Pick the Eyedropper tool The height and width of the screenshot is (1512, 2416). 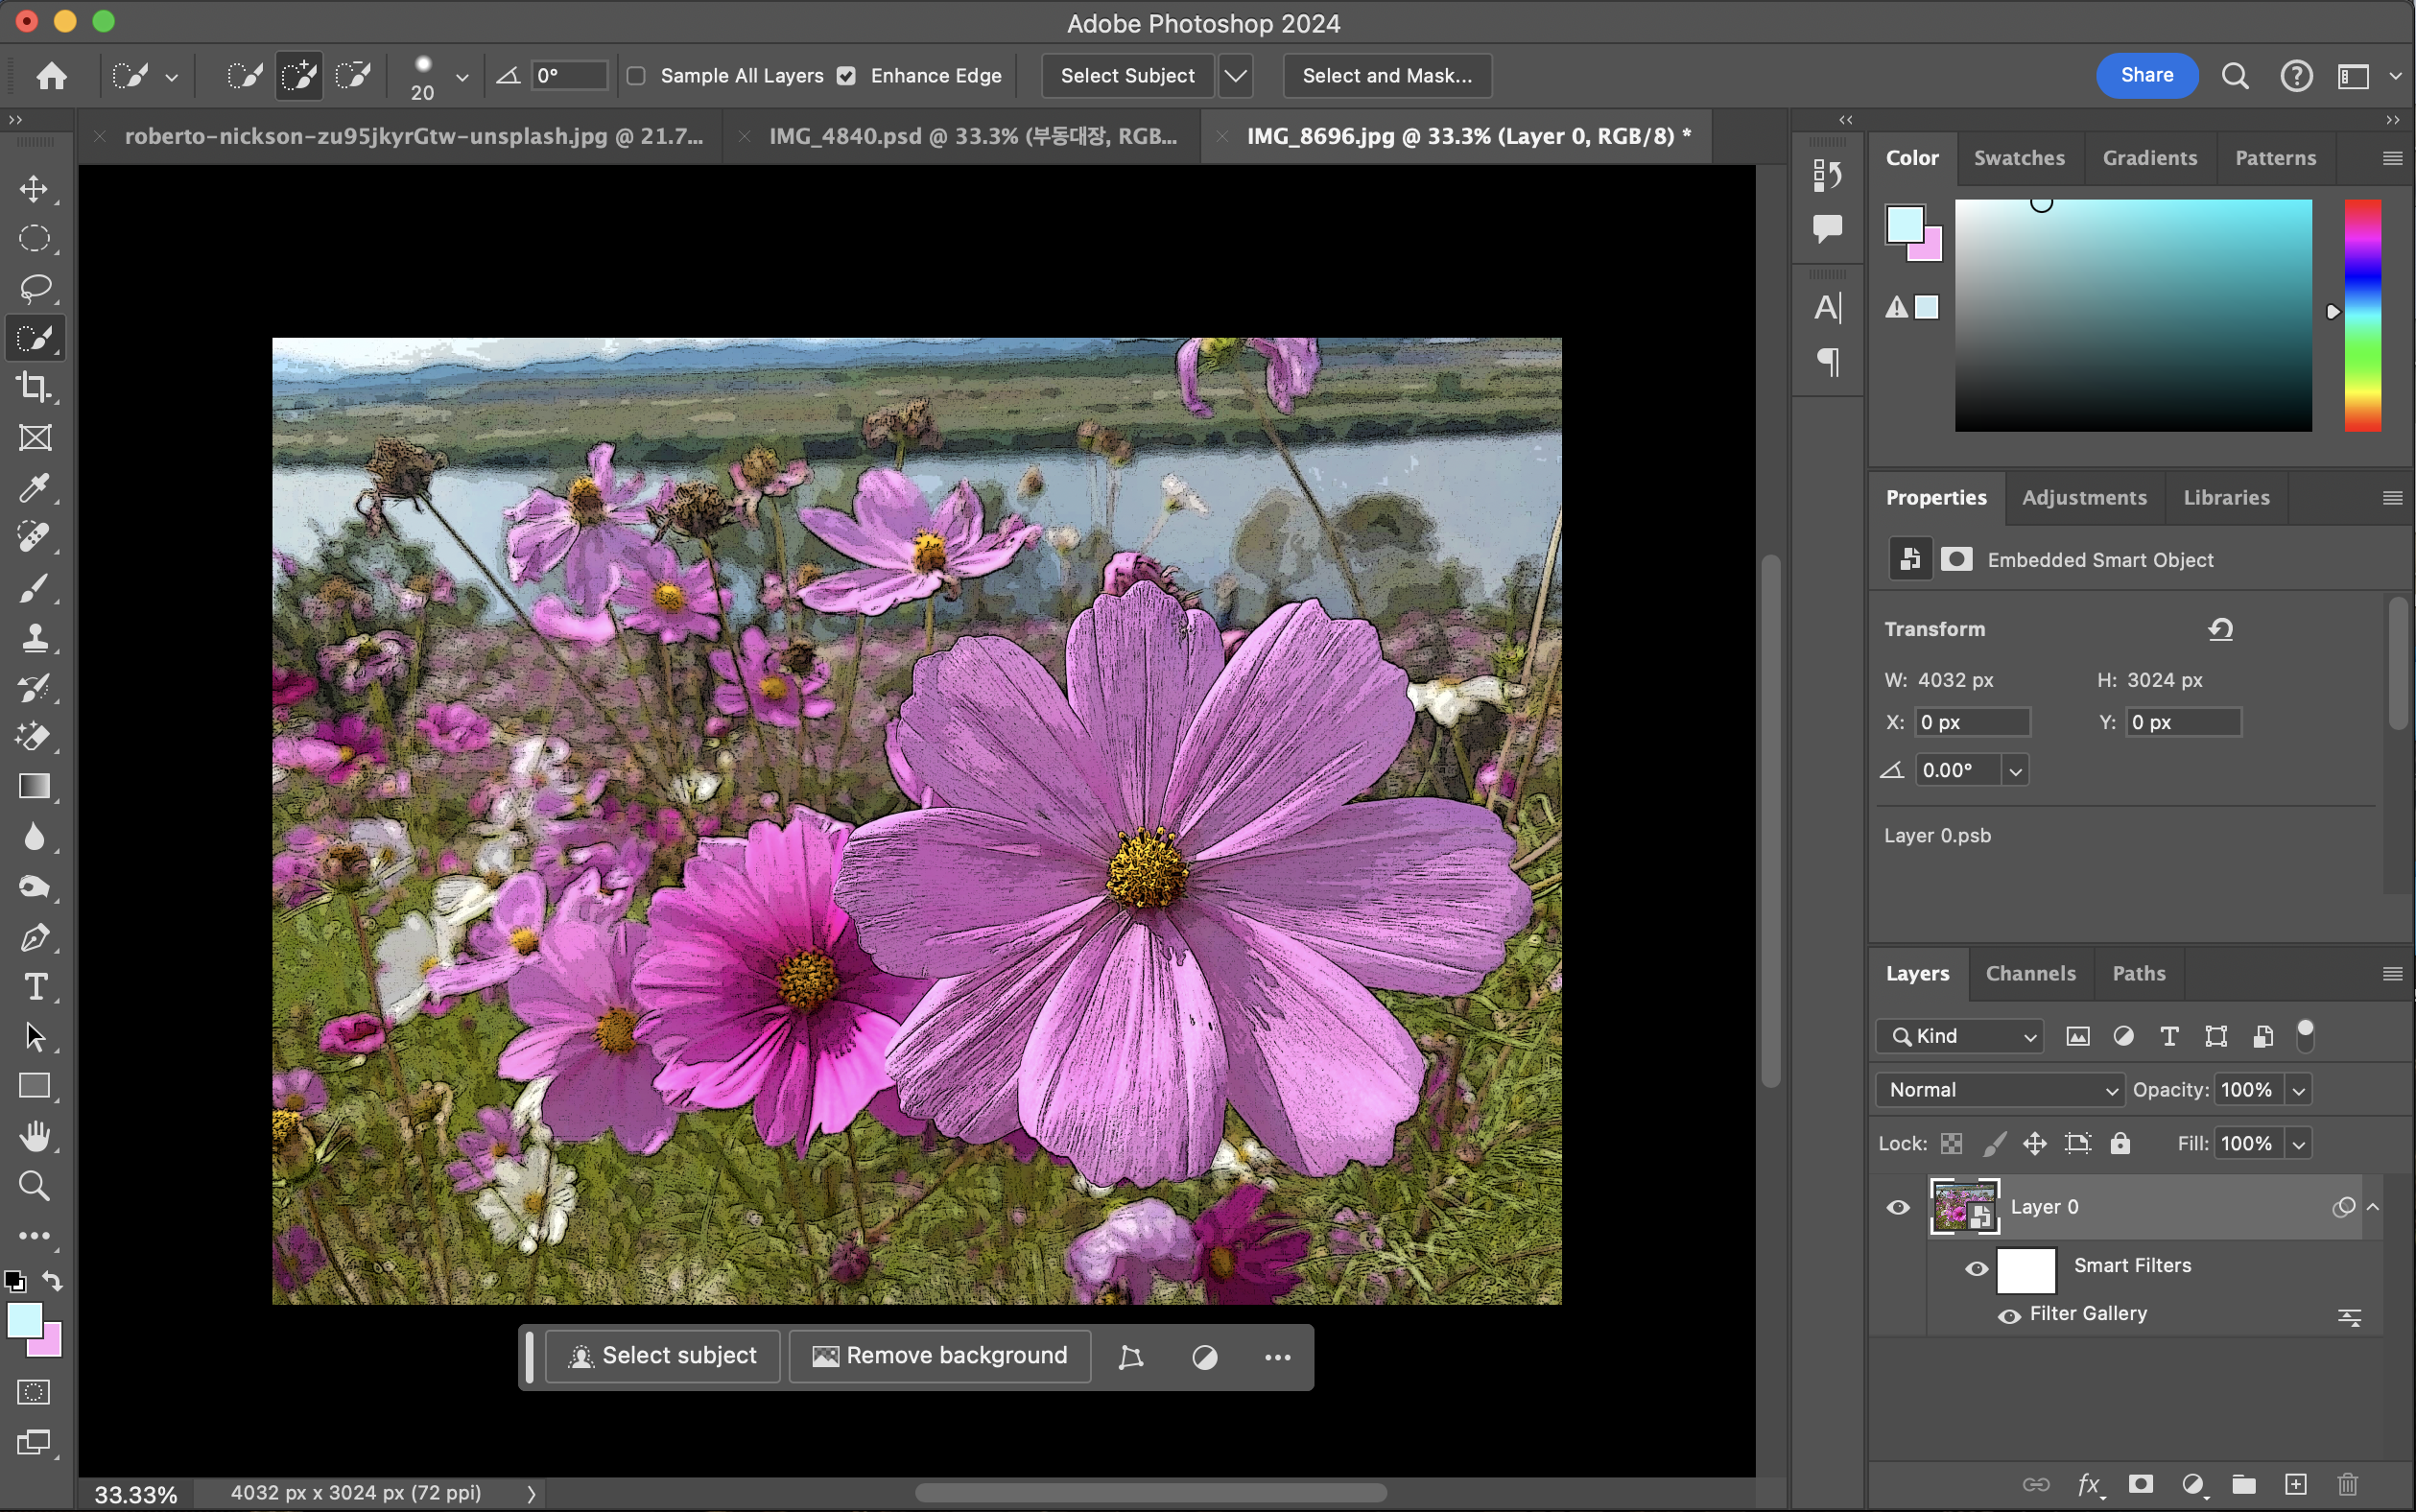[x=34, y=488]
